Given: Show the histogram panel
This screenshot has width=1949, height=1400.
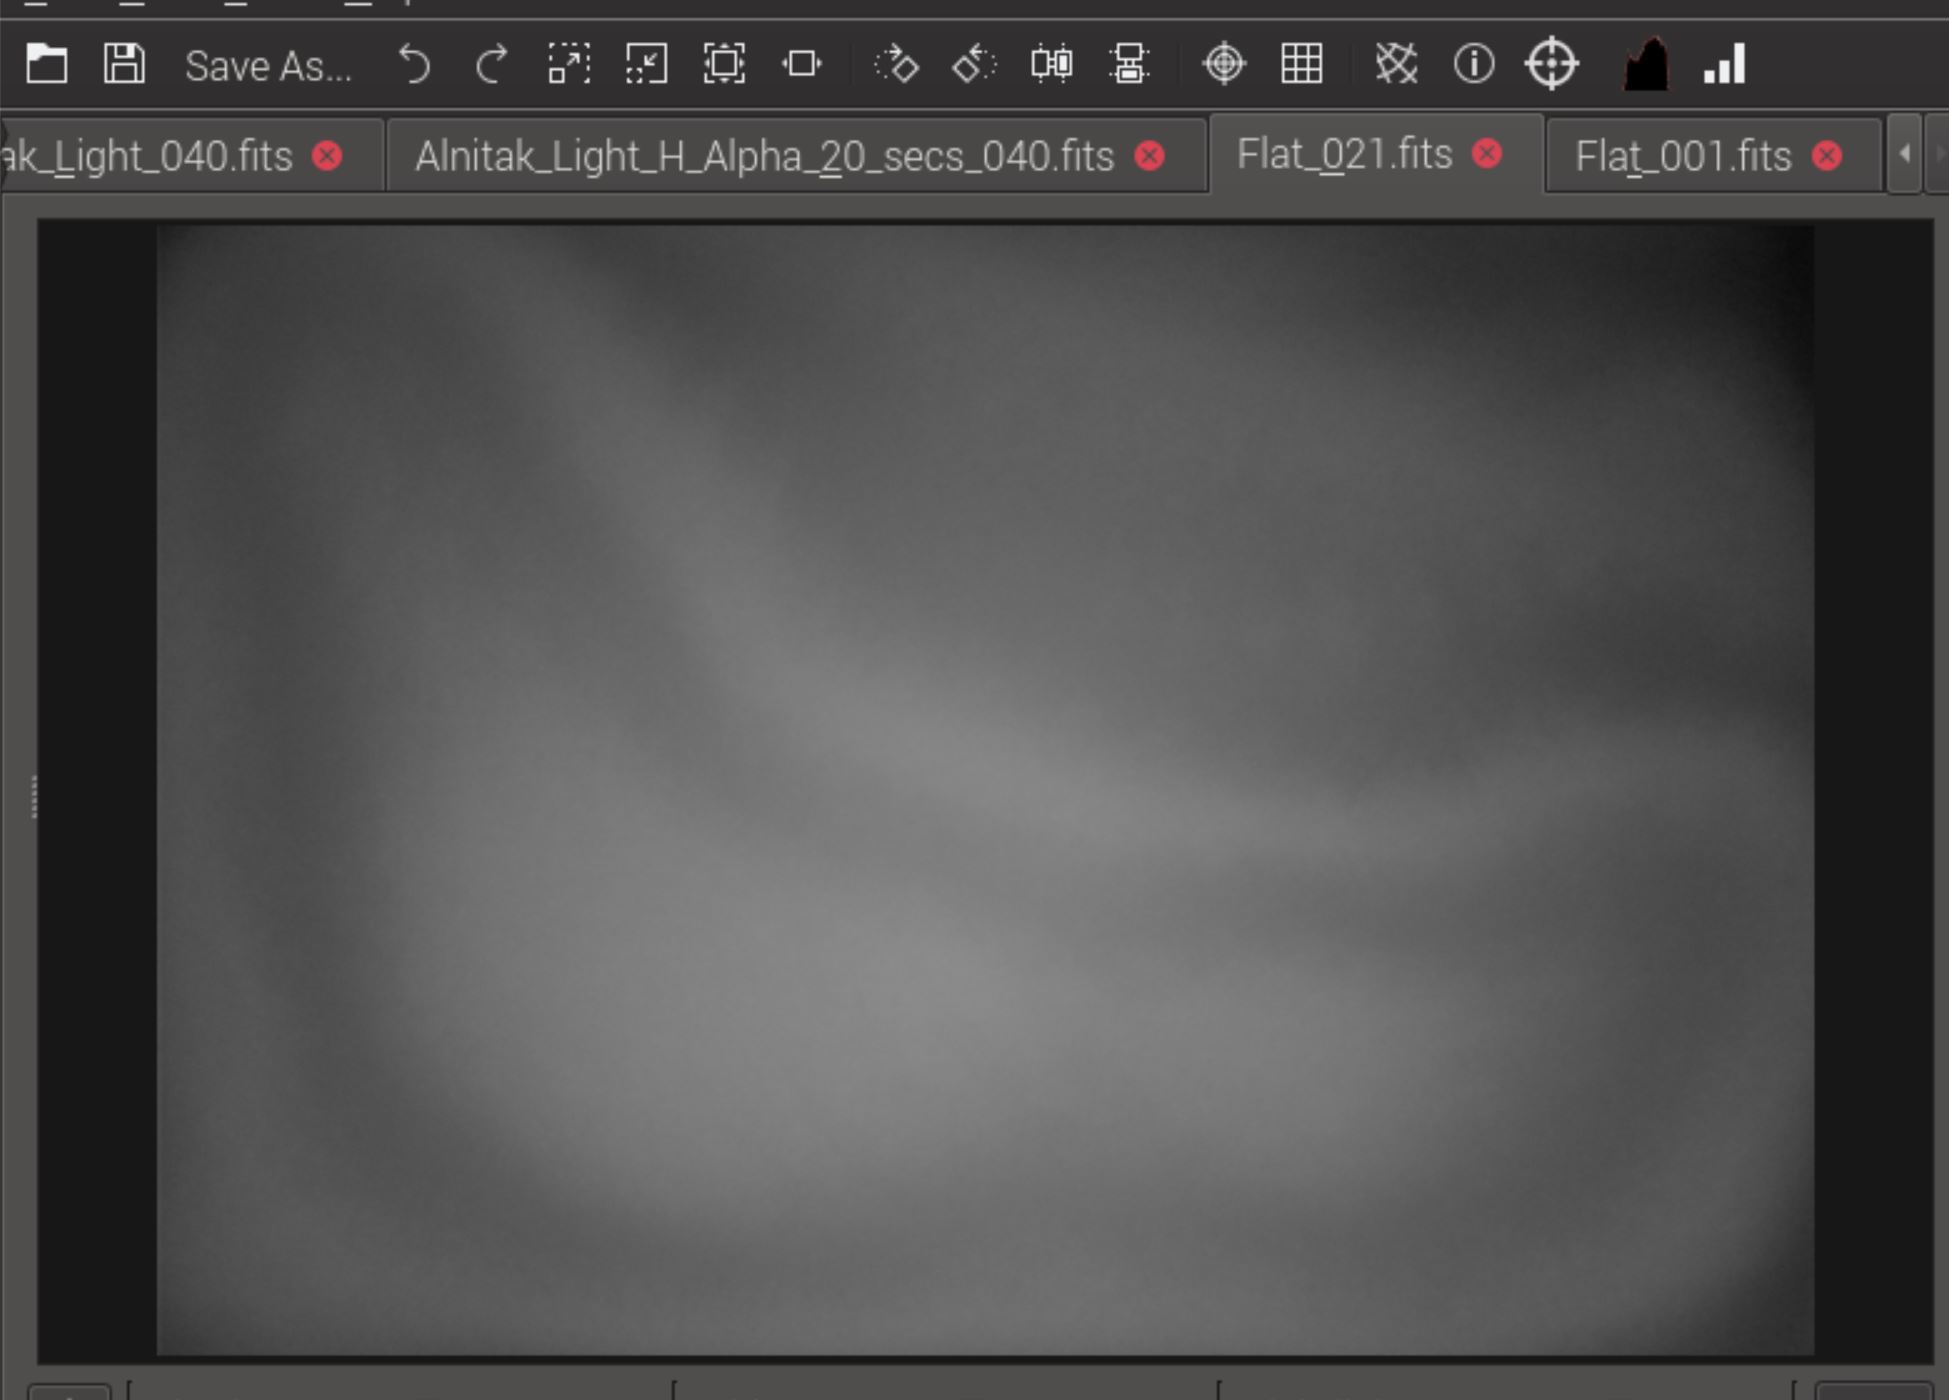Looking at the screenshot, I should (x=1646, y=65).
